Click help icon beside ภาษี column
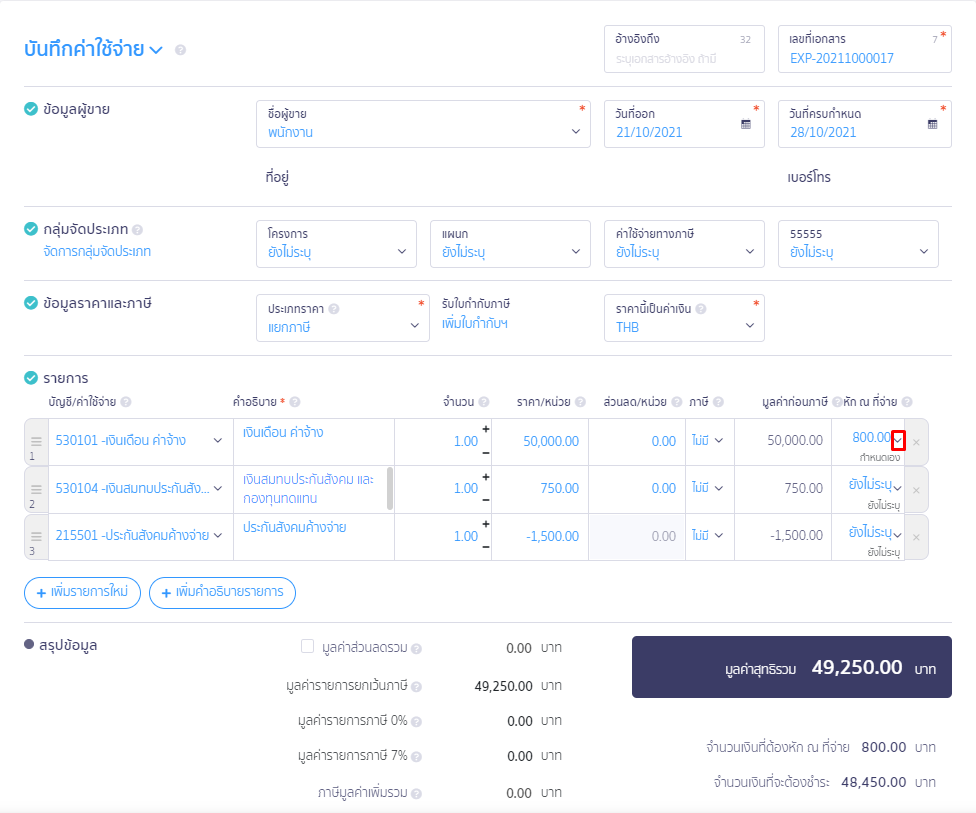976x813 pixels. [718, 402]
